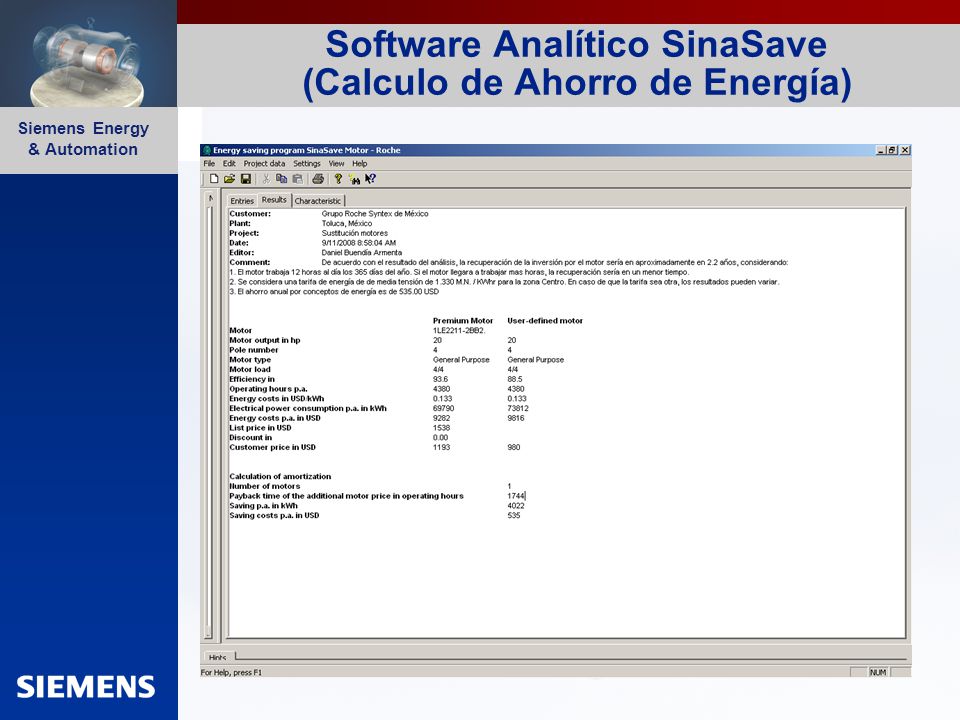Click the NUM indicator in status bar
The width and height of the screenshot is (960, 720).
point(878,672)
